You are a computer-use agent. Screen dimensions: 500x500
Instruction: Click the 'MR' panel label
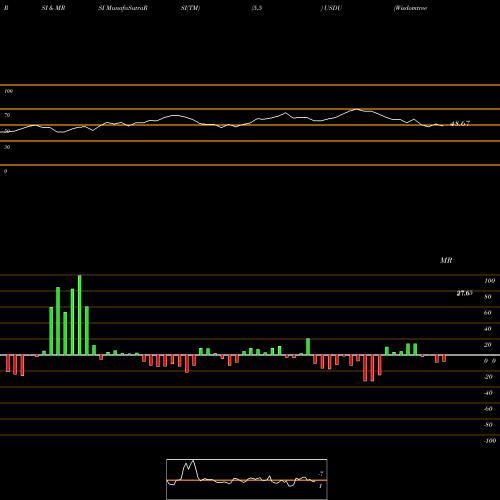tap(446, 260)
